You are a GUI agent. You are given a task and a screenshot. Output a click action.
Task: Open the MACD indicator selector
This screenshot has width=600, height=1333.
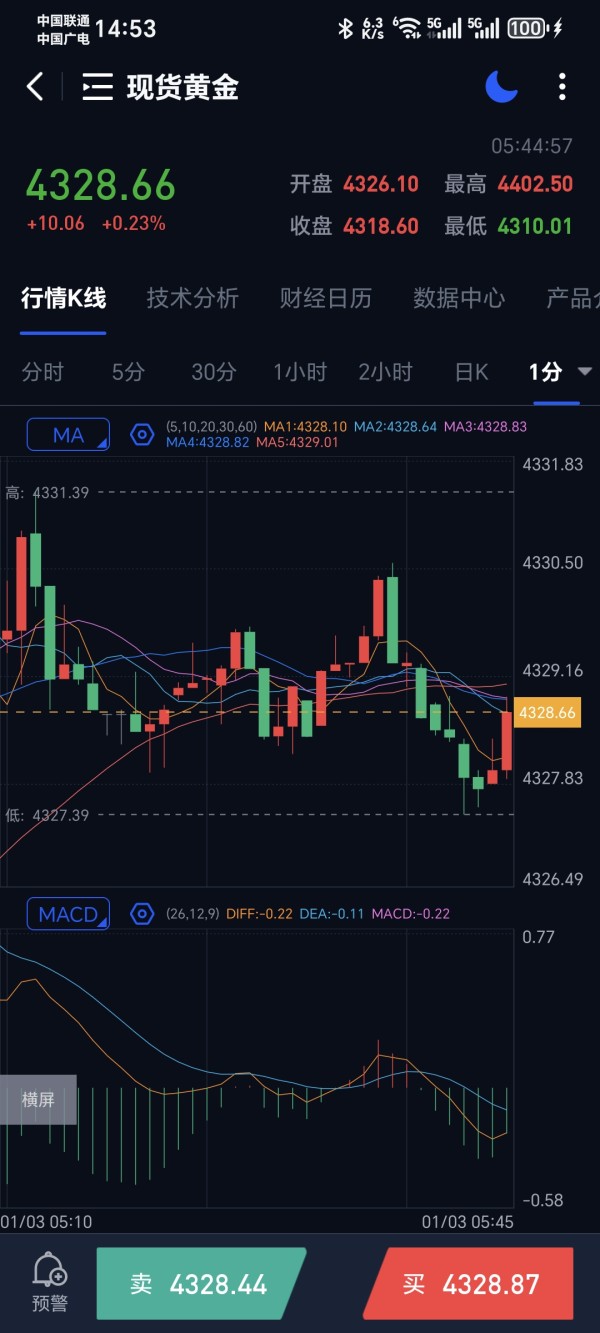68,914
